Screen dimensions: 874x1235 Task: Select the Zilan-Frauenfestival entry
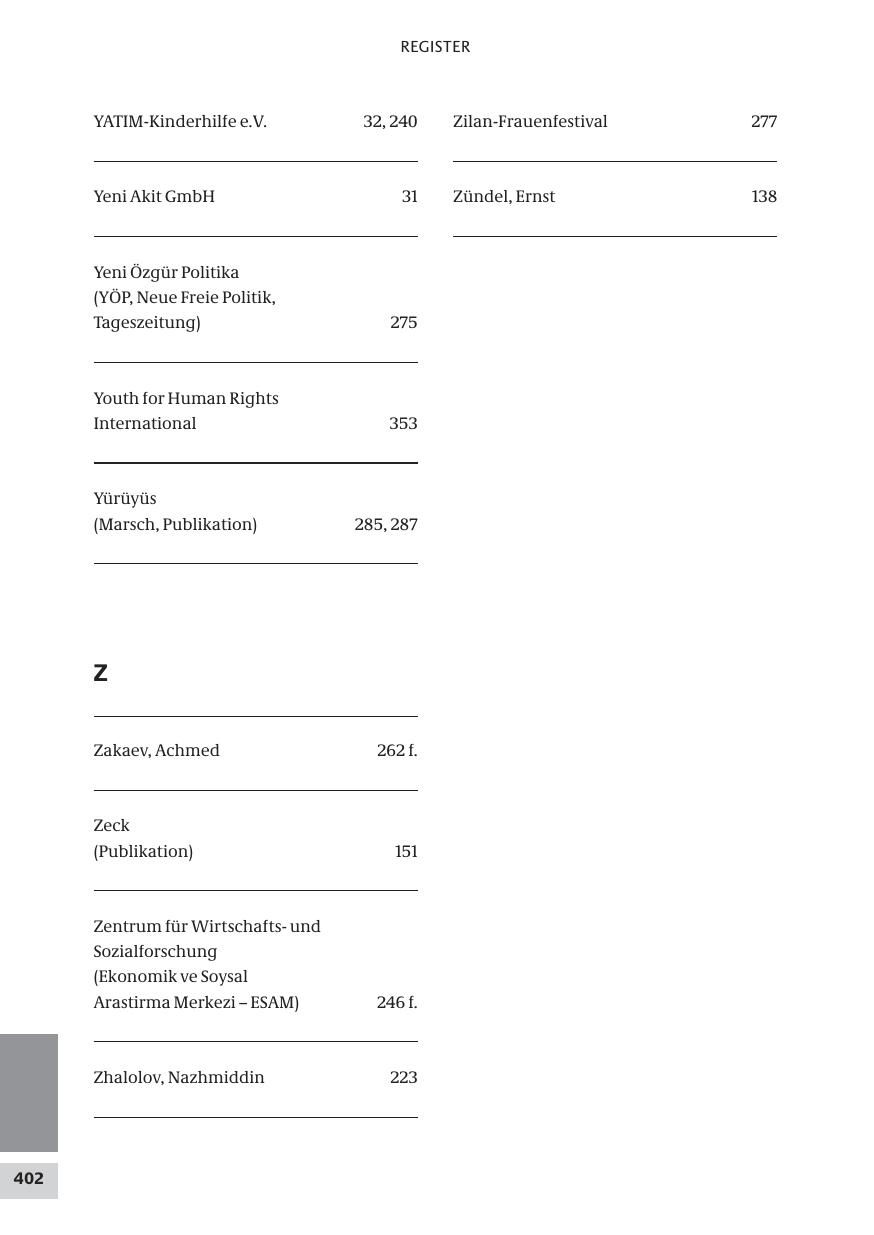tap(530, 122)
